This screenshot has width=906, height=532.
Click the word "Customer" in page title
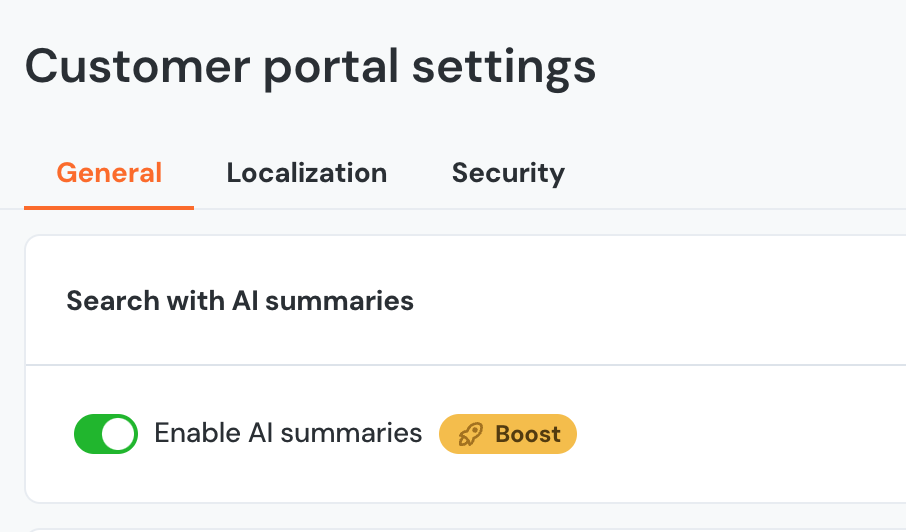[137, 67]
